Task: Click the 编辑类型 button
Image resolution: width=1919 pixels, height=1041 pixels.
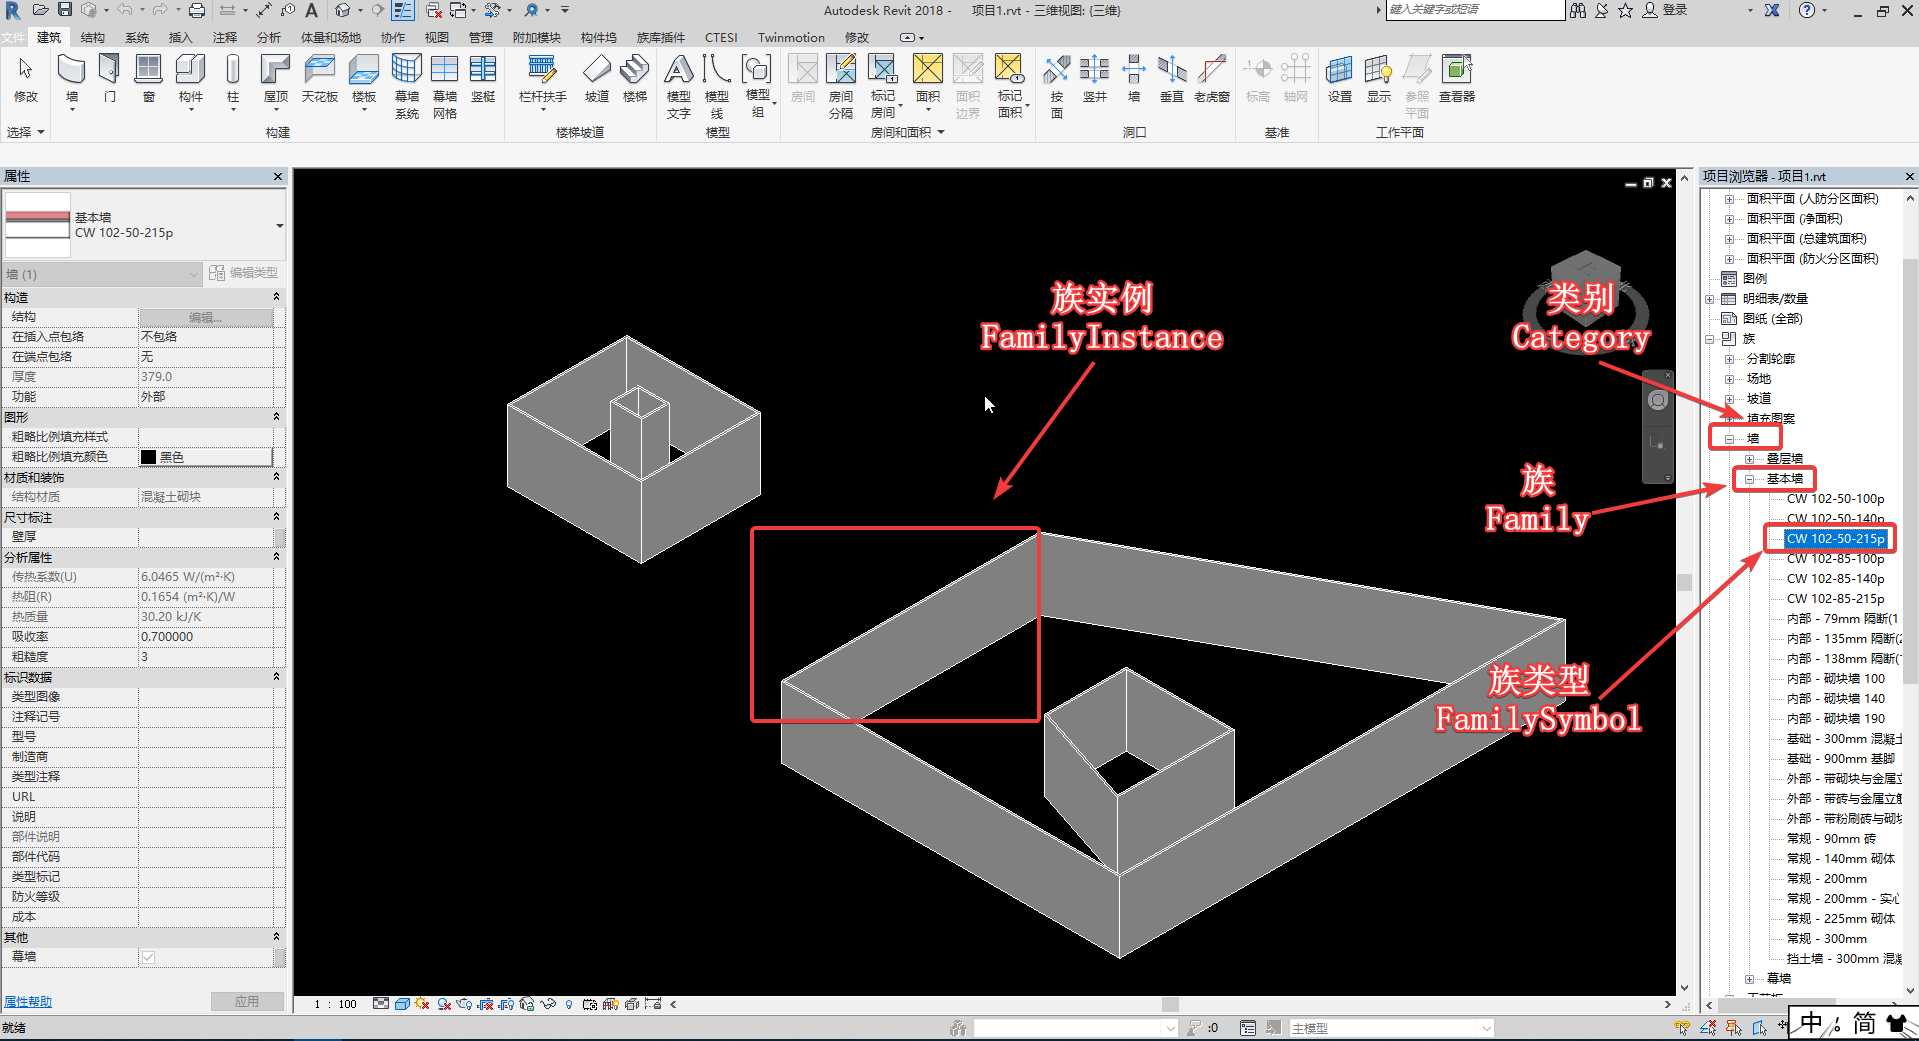Action: [243, 273]
